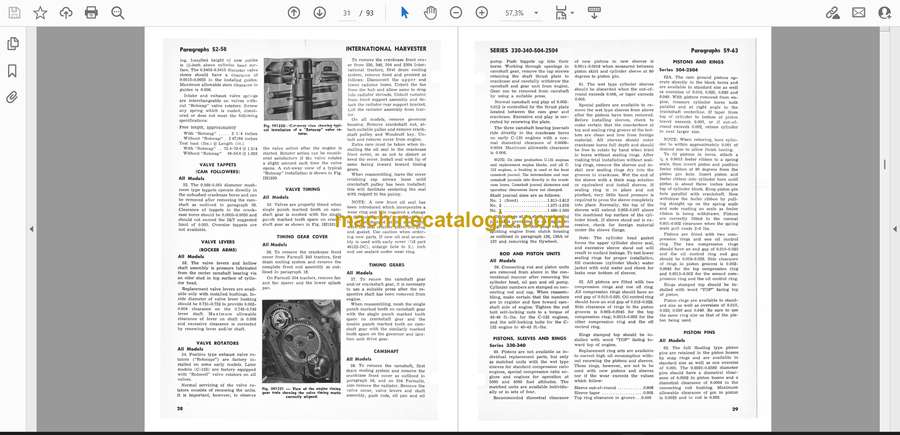This screenshot has width=900, height=435.
Task: Print the document
Action: 91,13
